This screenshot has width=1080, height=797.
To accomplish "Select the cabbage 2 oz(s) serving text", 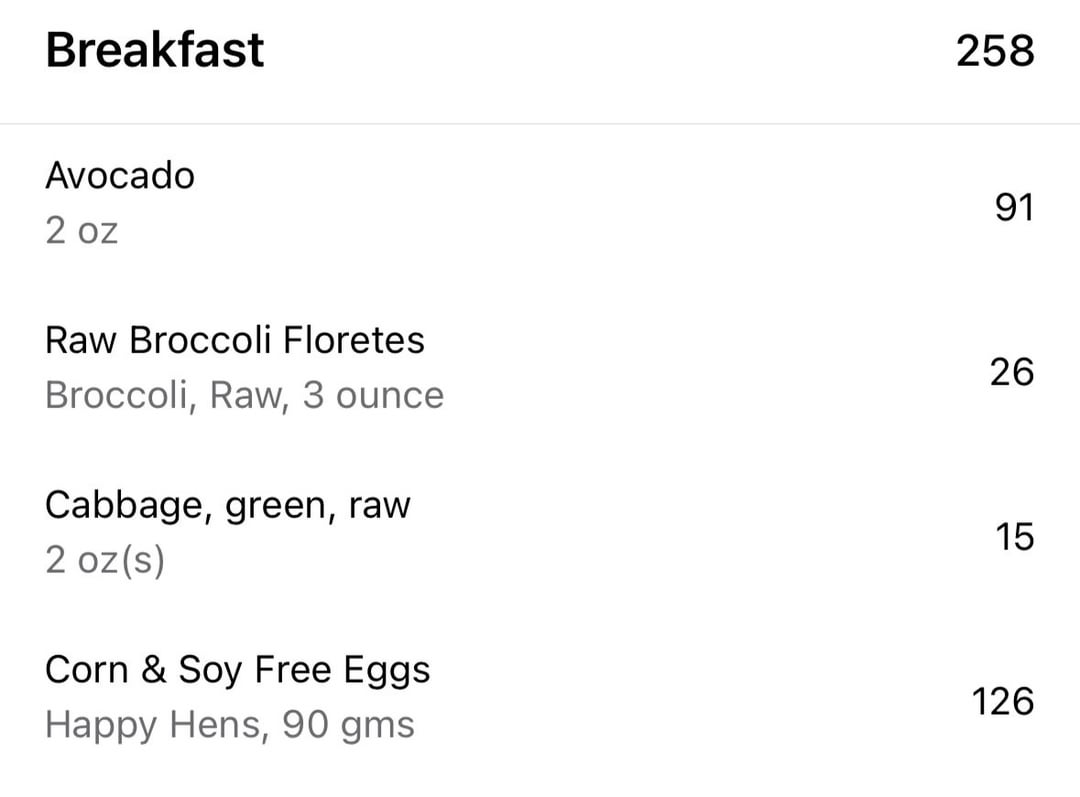I will [x=105, y=560].
